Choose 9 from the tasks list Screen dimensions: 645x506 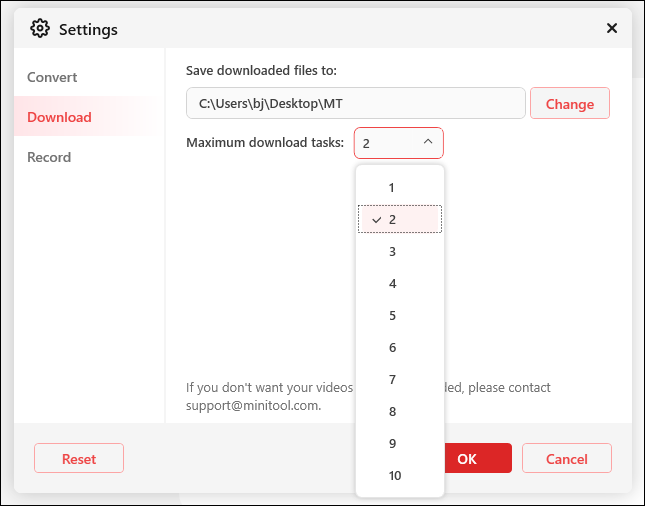click(399, 443)
